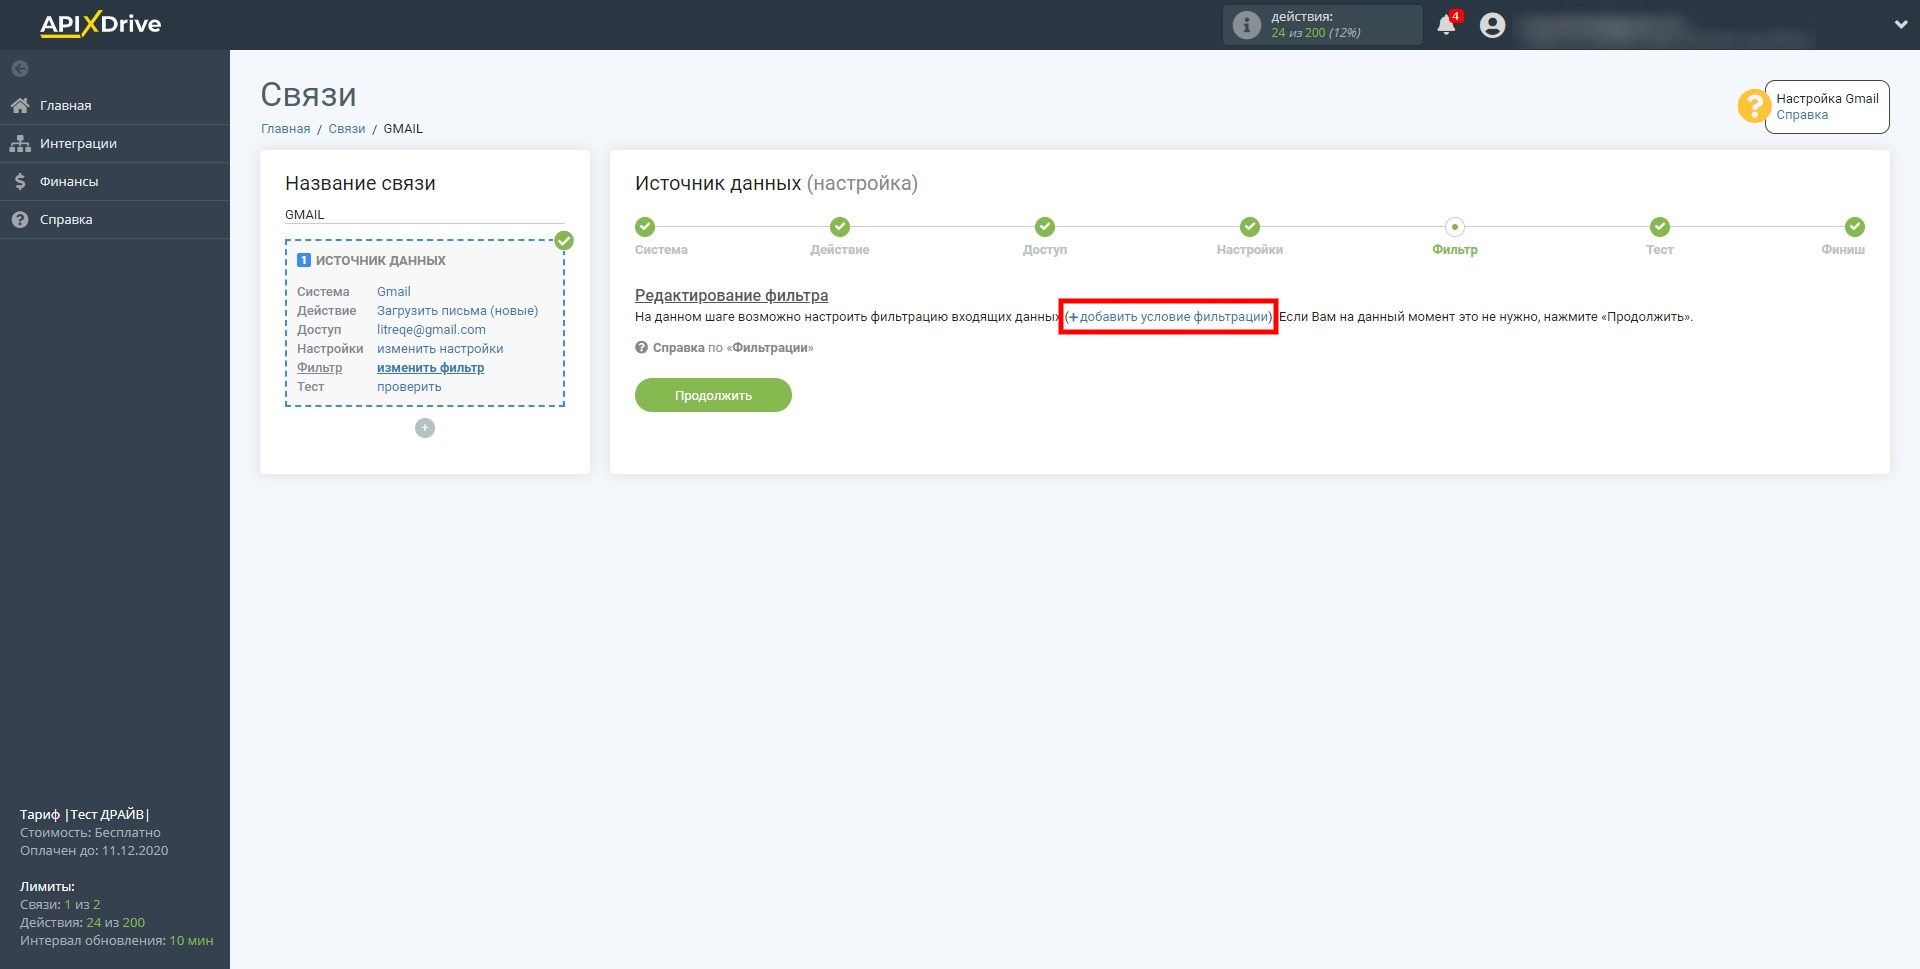This screenshot has width=1920, height=969.
Task: Click the Продолжить button
Action: [713, 395]
